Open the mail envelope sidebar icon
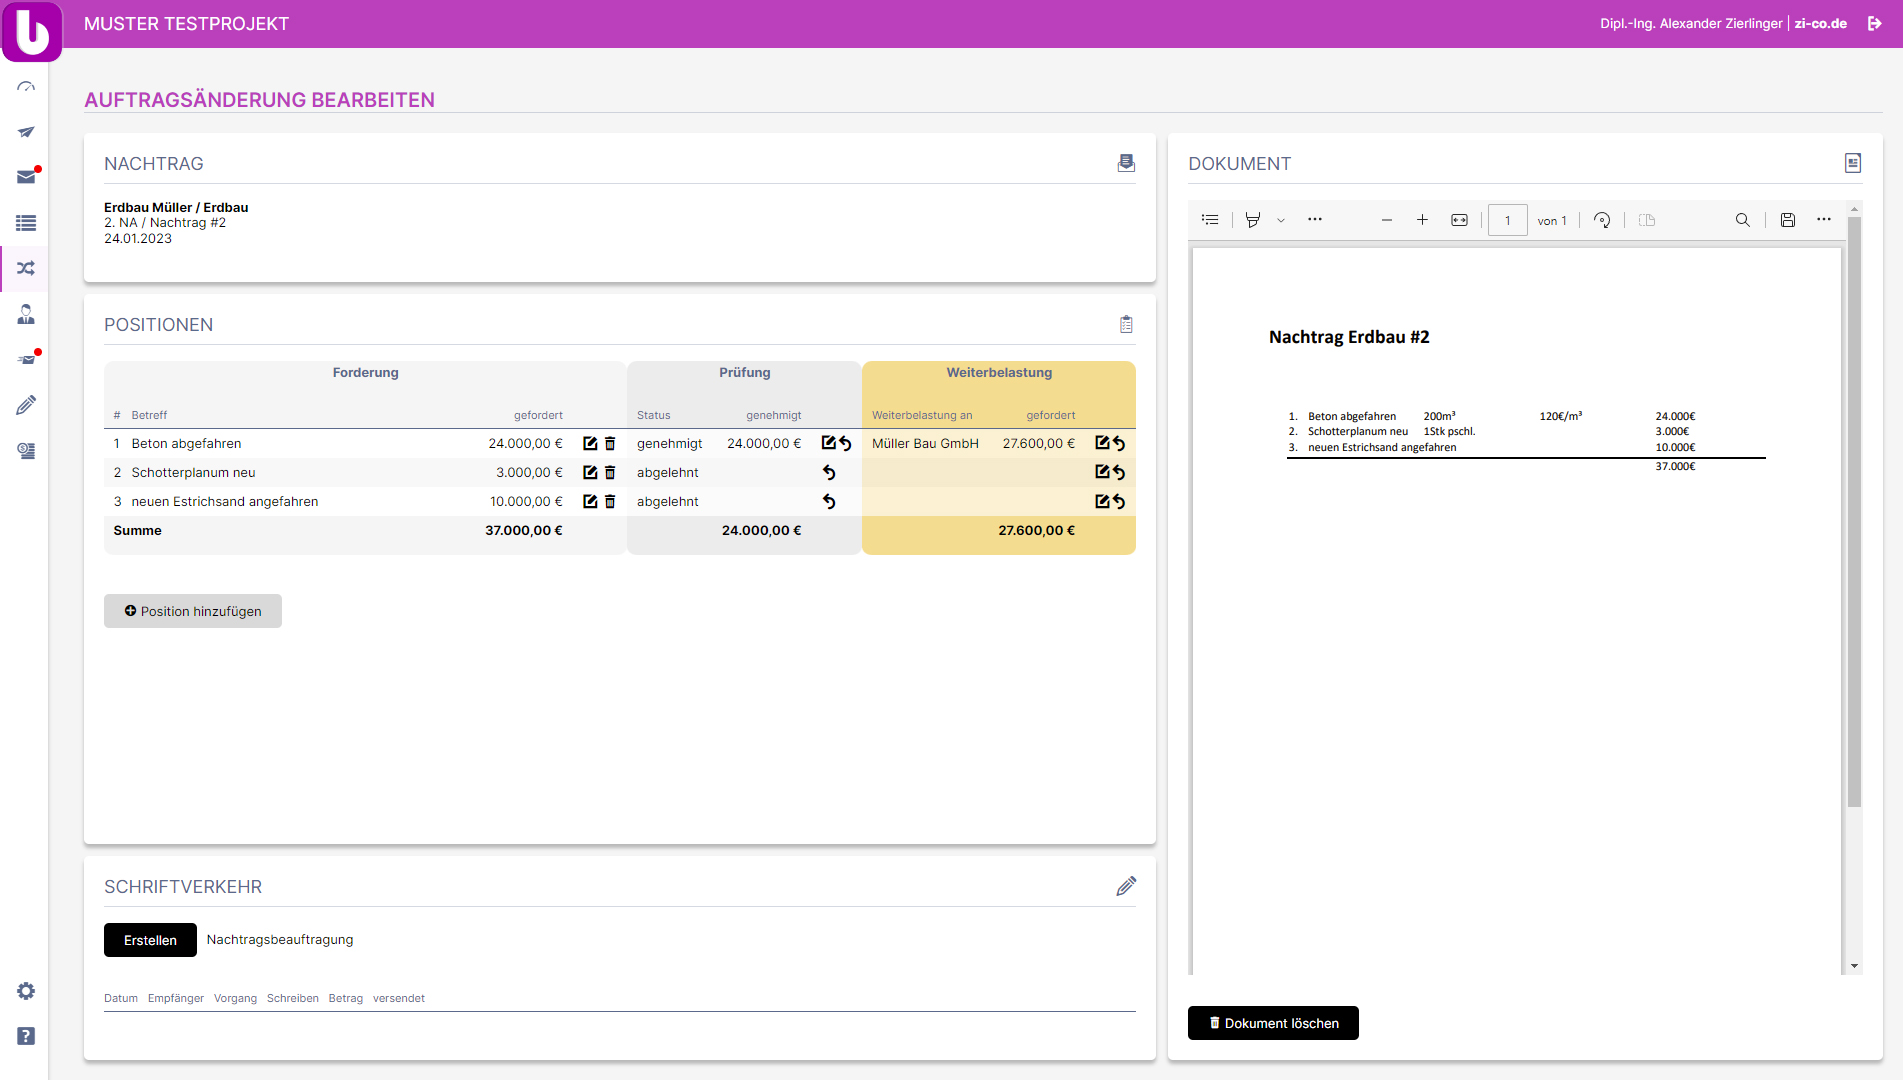Screen dimensions: 1903x1080 [x=26, y=177]
